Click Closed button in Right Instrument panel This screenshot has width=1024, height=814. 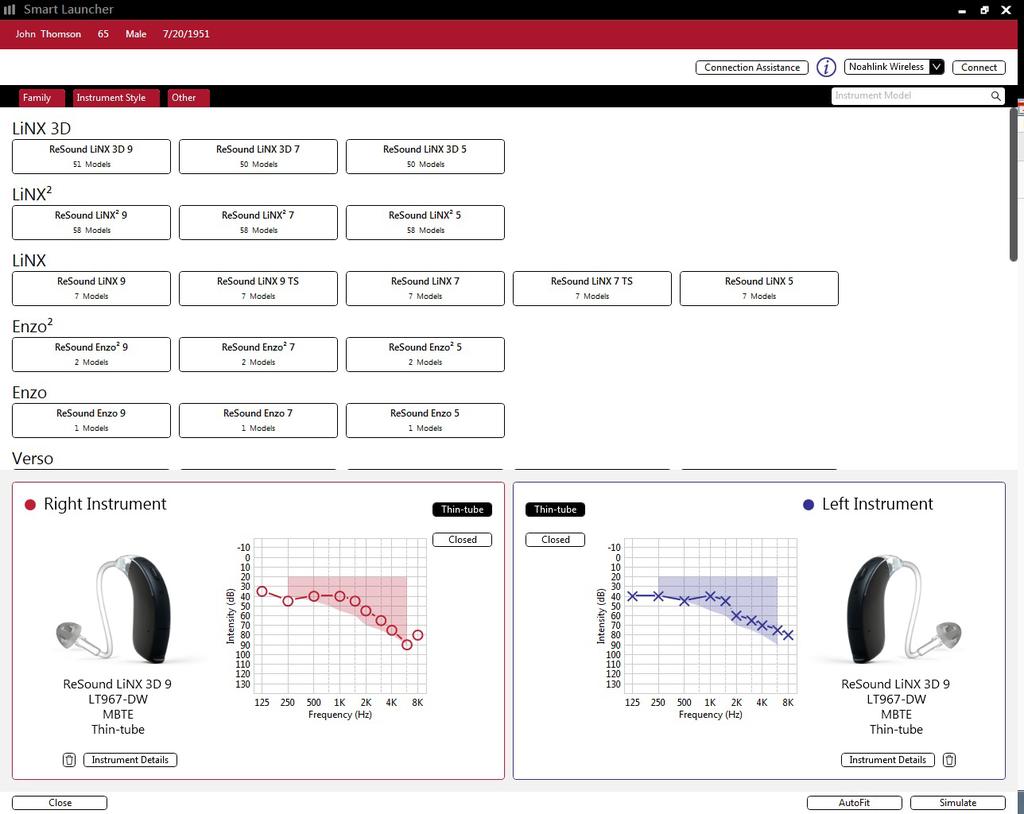[x=462, y=540]
